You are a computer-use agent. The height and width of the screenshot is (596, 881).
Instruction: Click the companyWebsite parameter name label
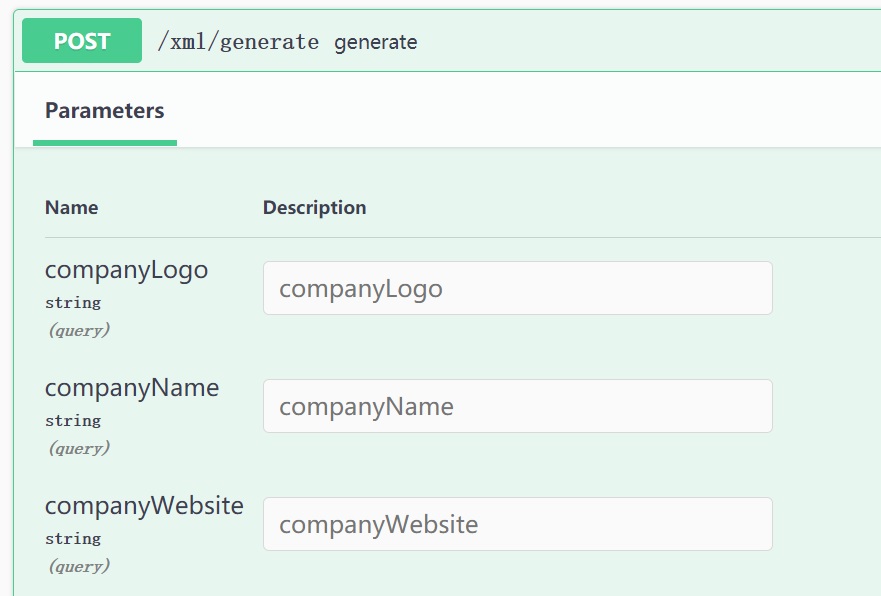point(144,506)
